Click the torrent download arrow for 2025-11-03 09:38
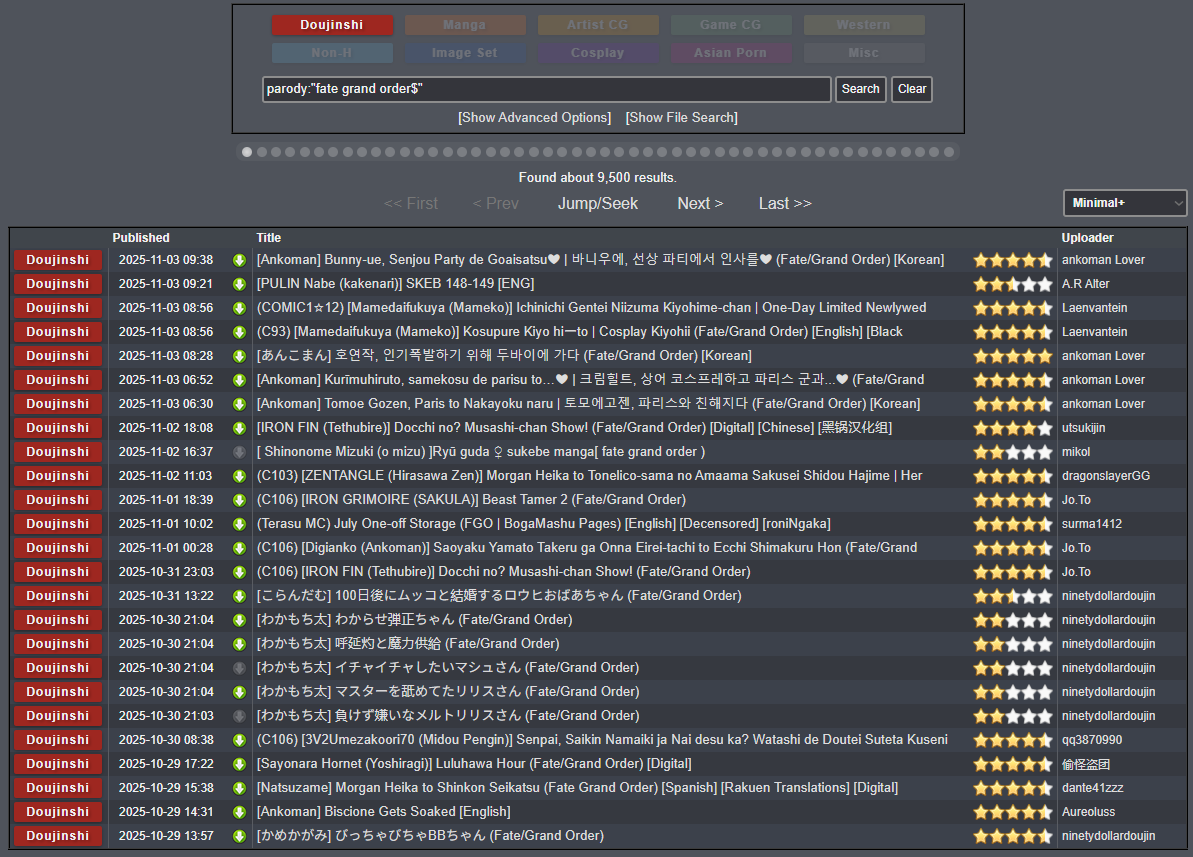The width and height of the screenshot is (1193, 857). (239, 260)
